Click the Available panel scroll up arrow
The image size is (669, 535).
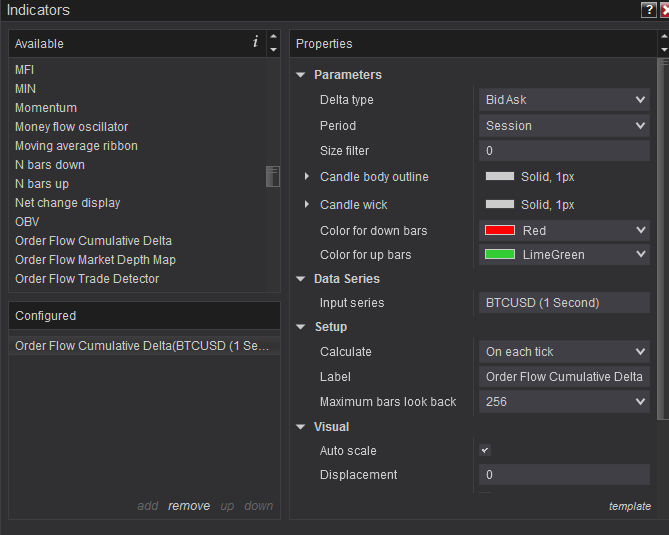pyautogui.click(x=273, y=37)
